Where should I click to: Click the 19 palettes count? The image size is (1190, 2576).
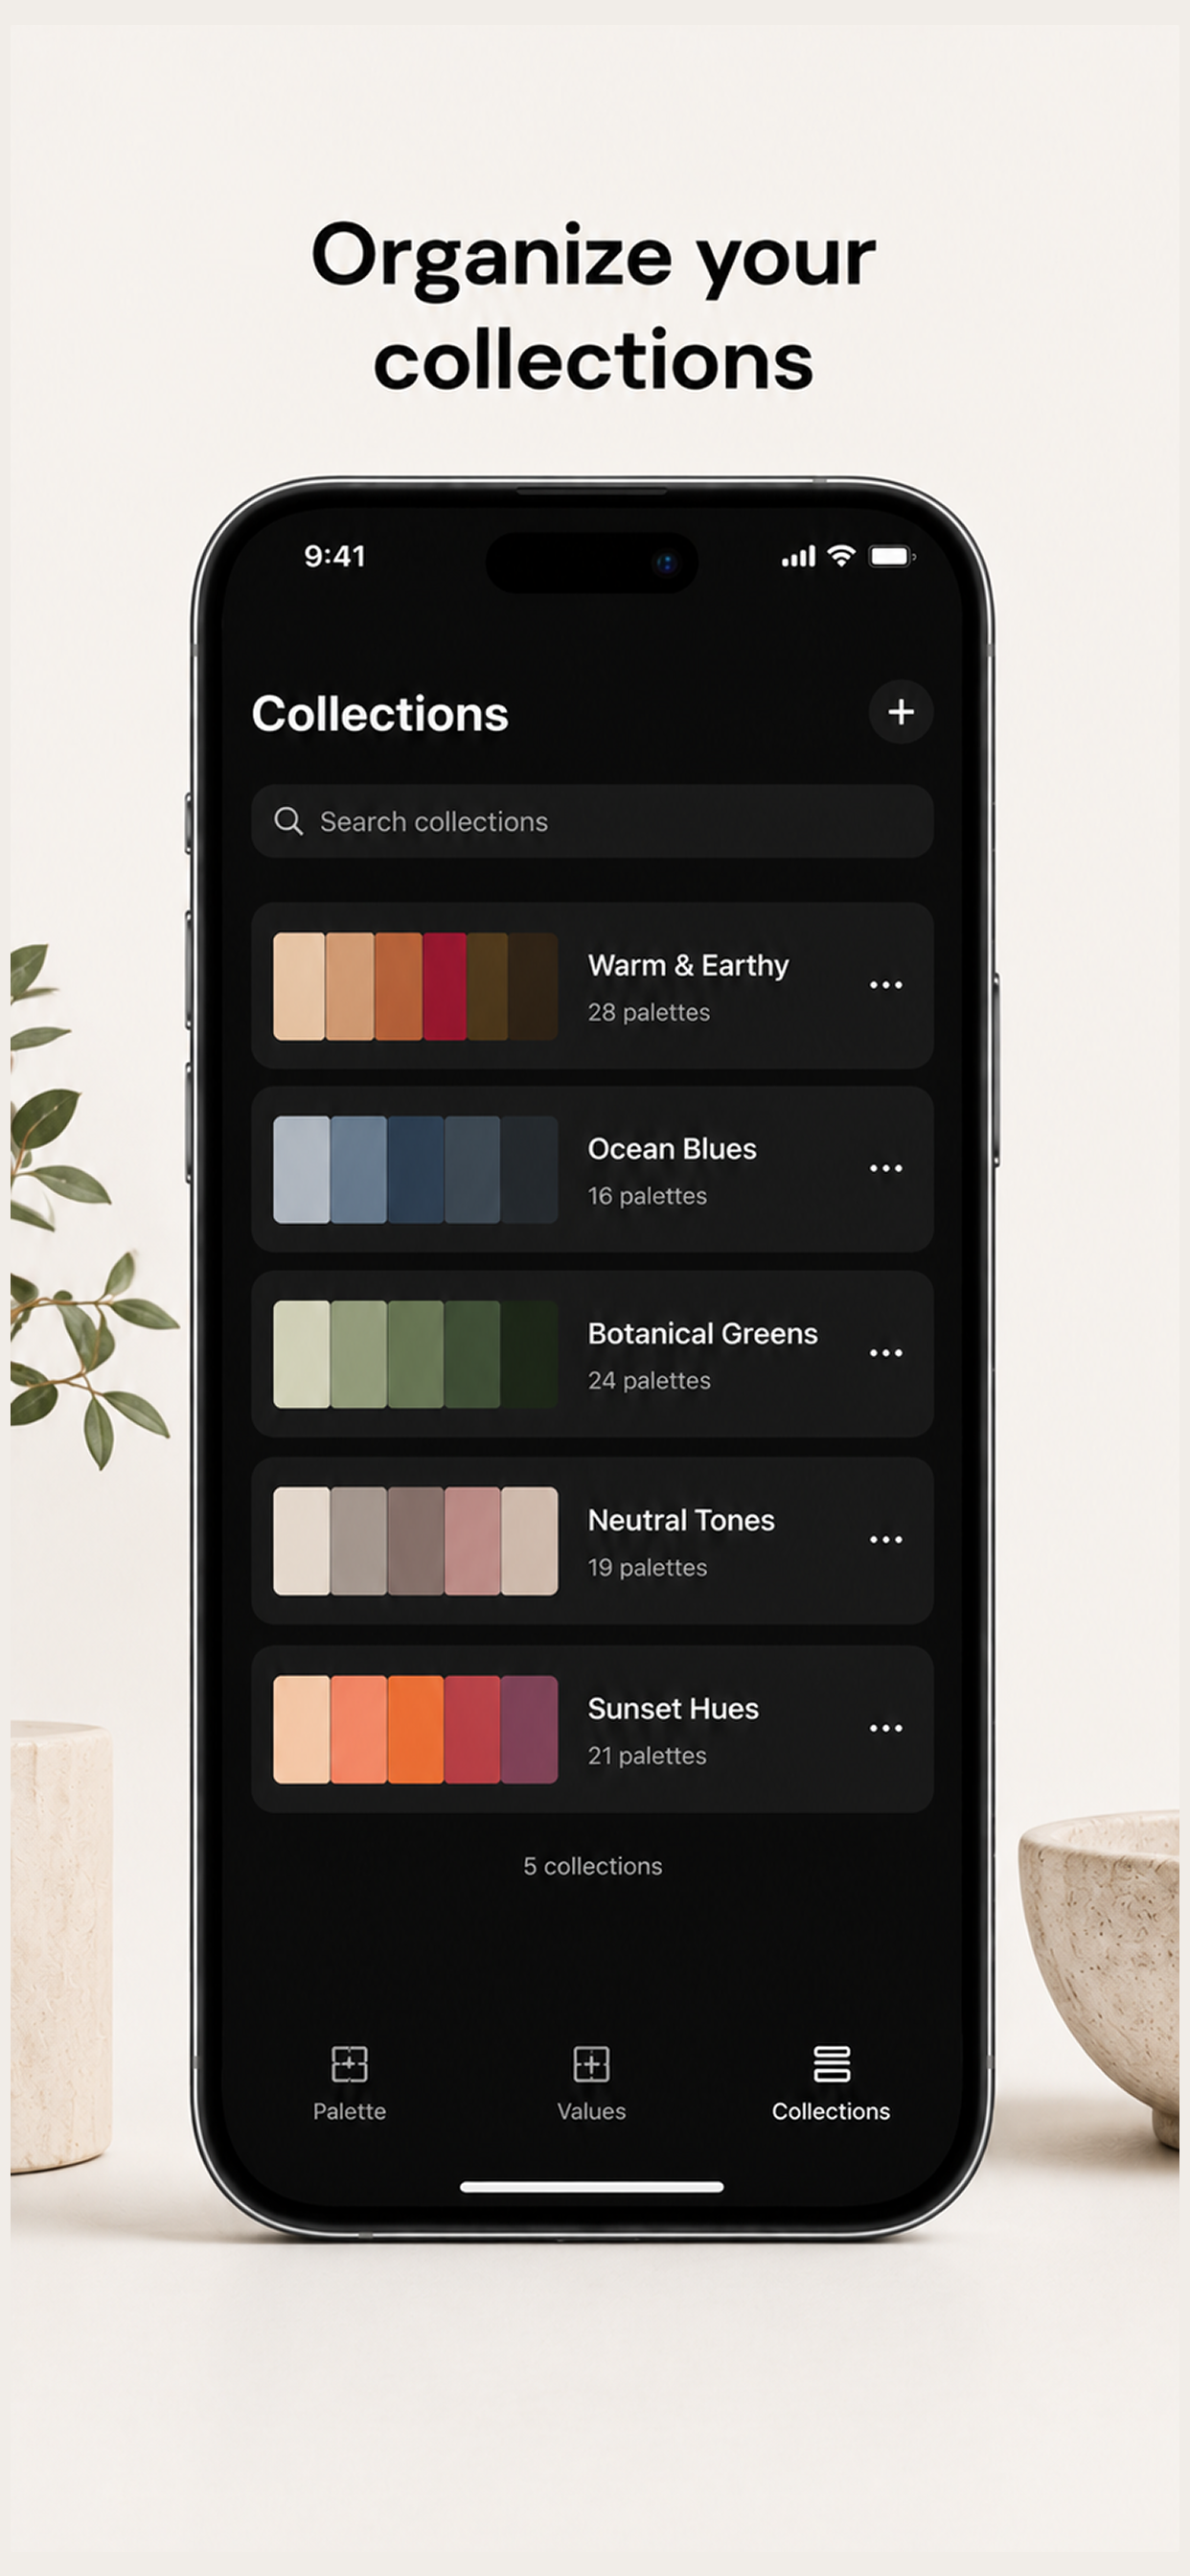[647, 1567]
